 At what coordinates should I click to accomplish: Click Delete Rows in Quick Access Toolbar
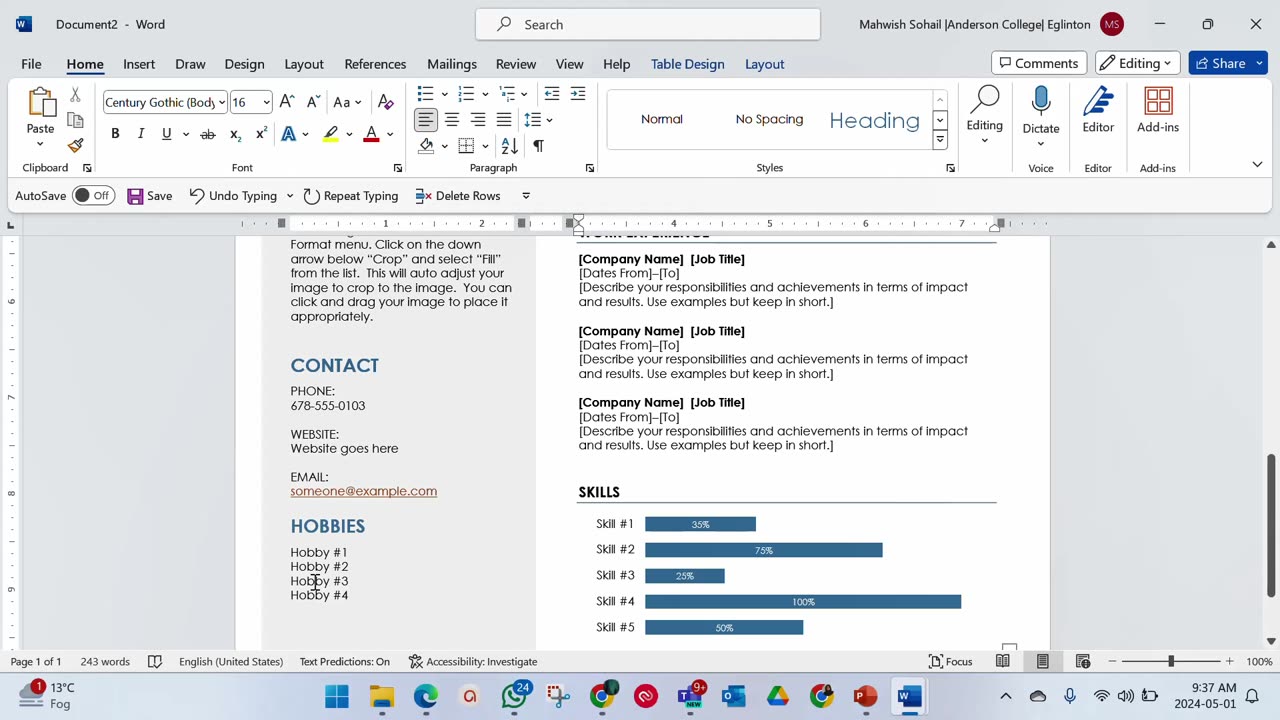(x=458, y=196)
